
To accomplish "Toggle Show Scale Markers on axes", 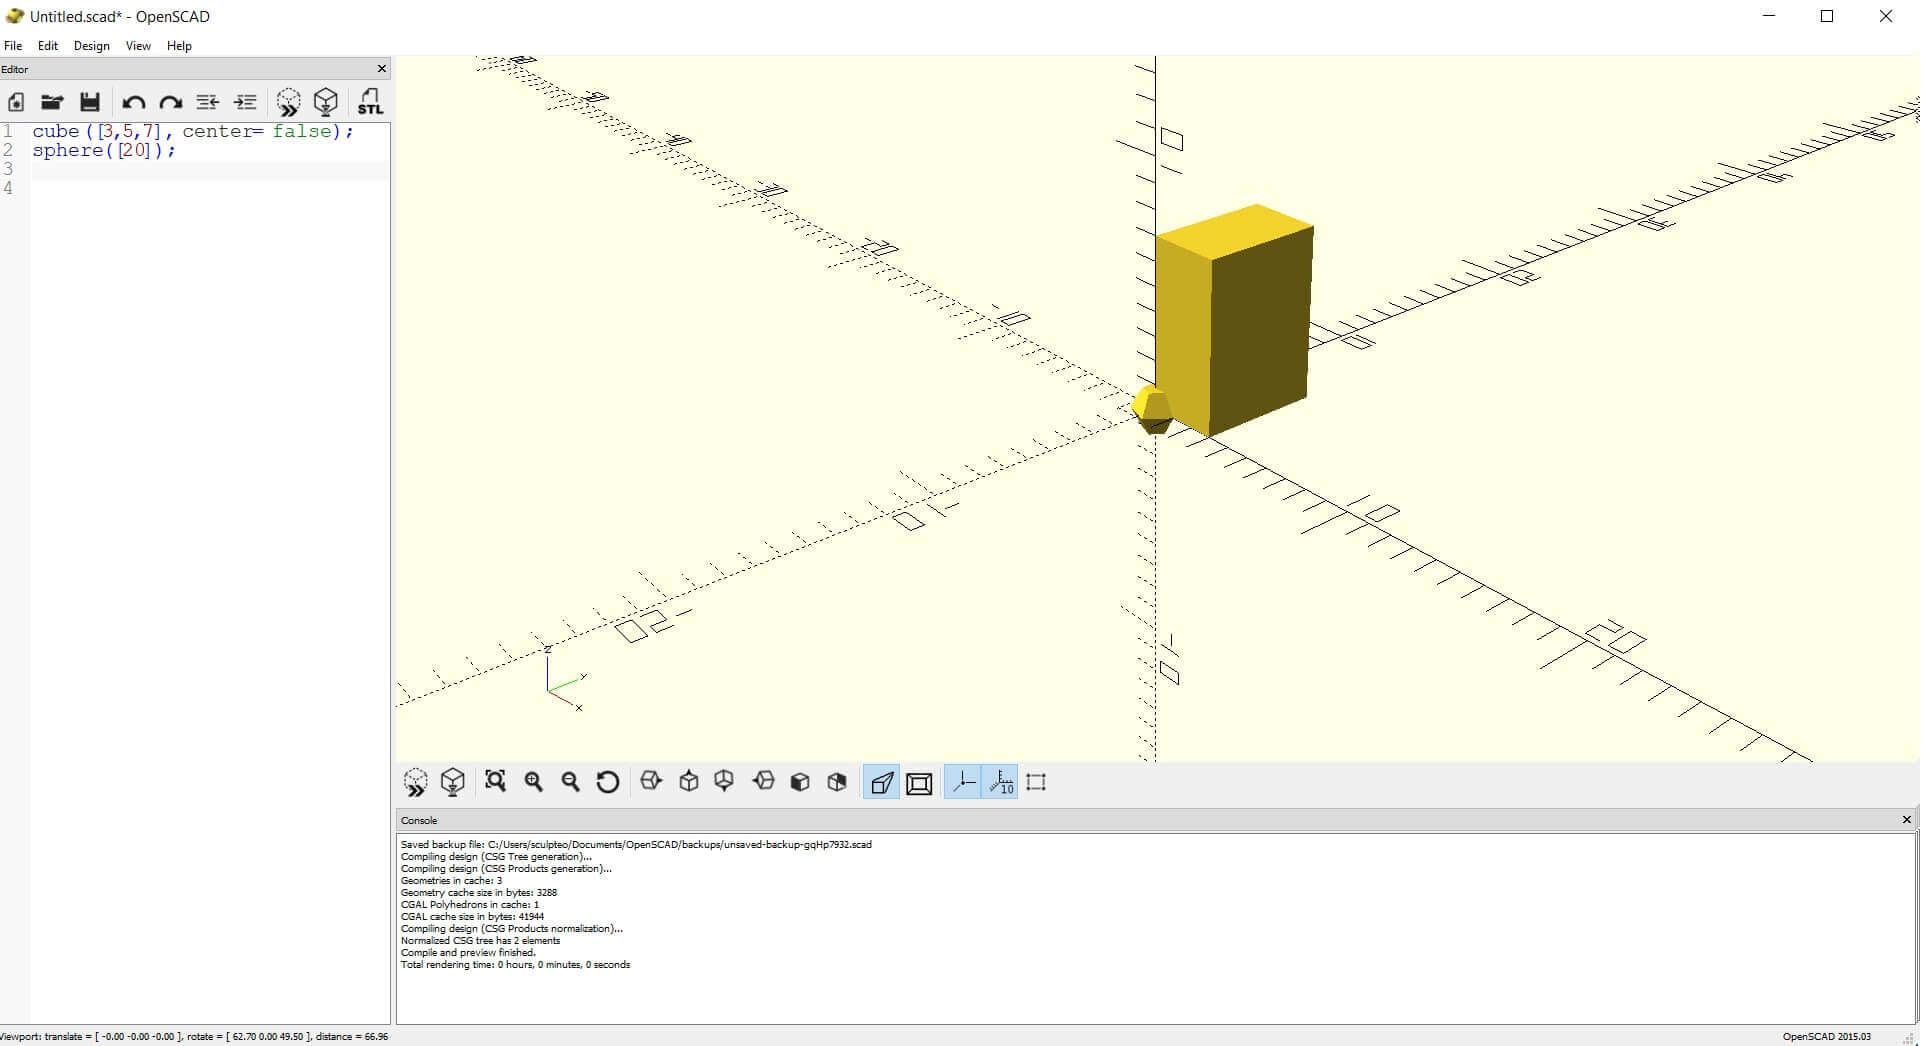I will pyautogui.click(x=1001, y=782).
